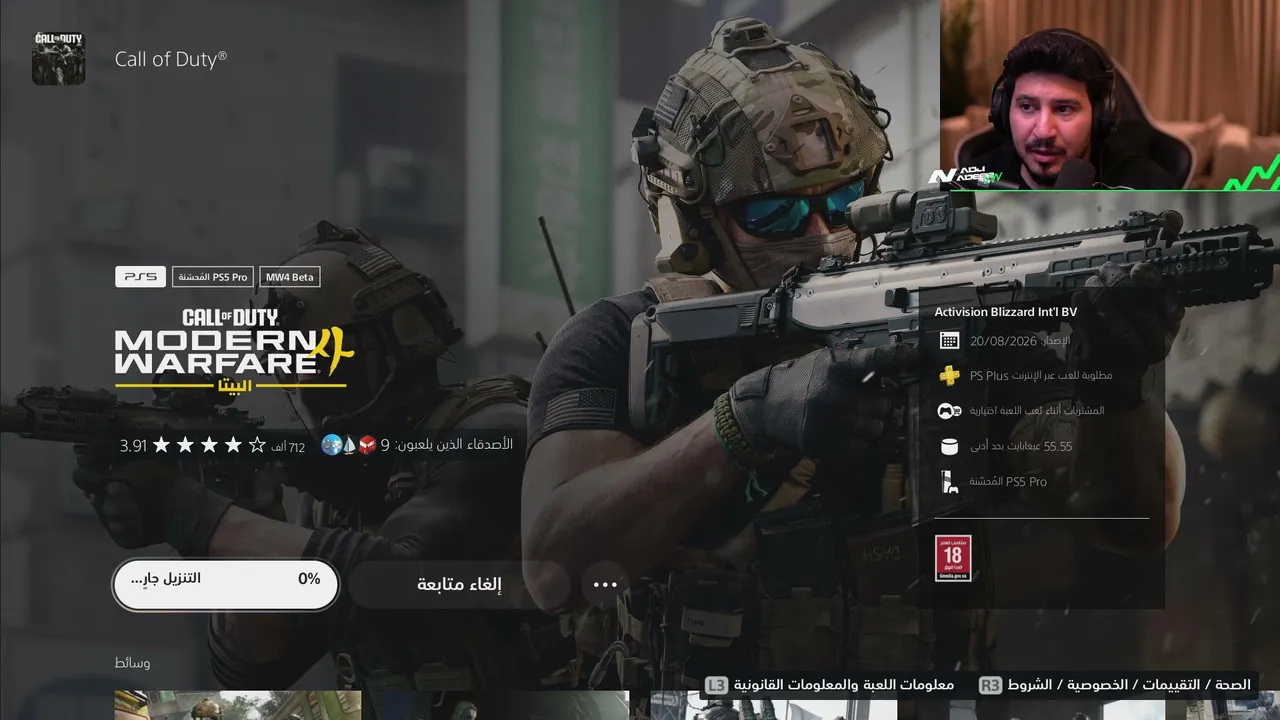1280x720 pixels.
Task: Click the storage size cylinder icon
Action: (949, 446)
